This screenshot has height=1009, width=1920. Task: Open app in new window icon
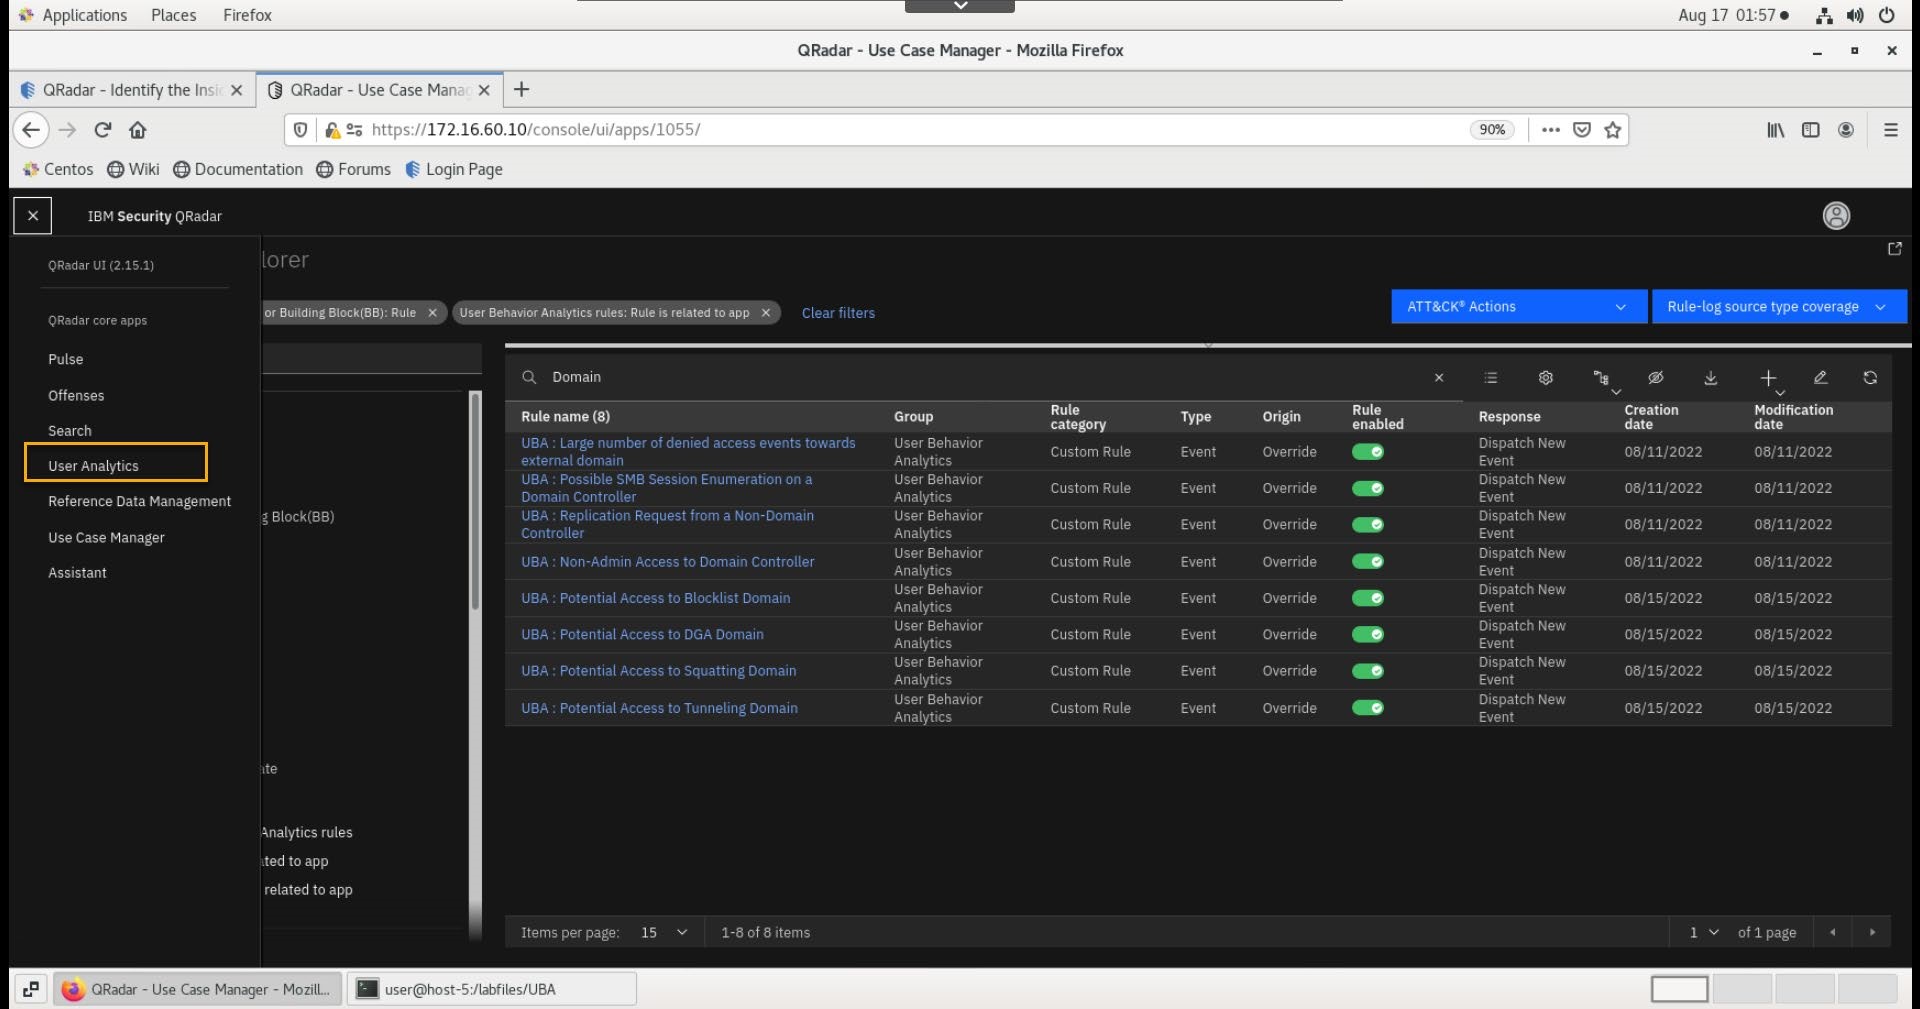(x=1894, y=249)
